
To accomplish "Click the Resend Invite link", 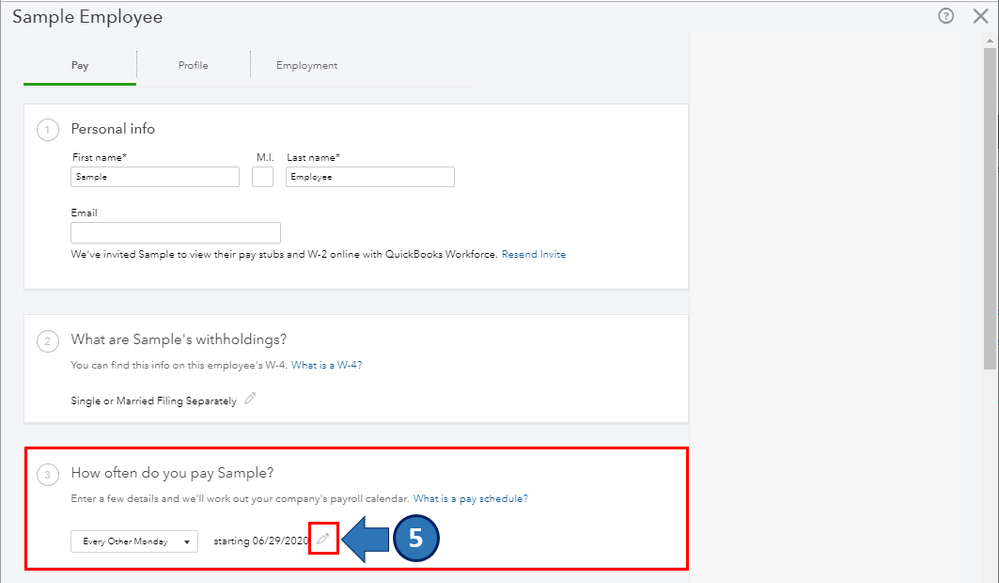I will [533, 255].
